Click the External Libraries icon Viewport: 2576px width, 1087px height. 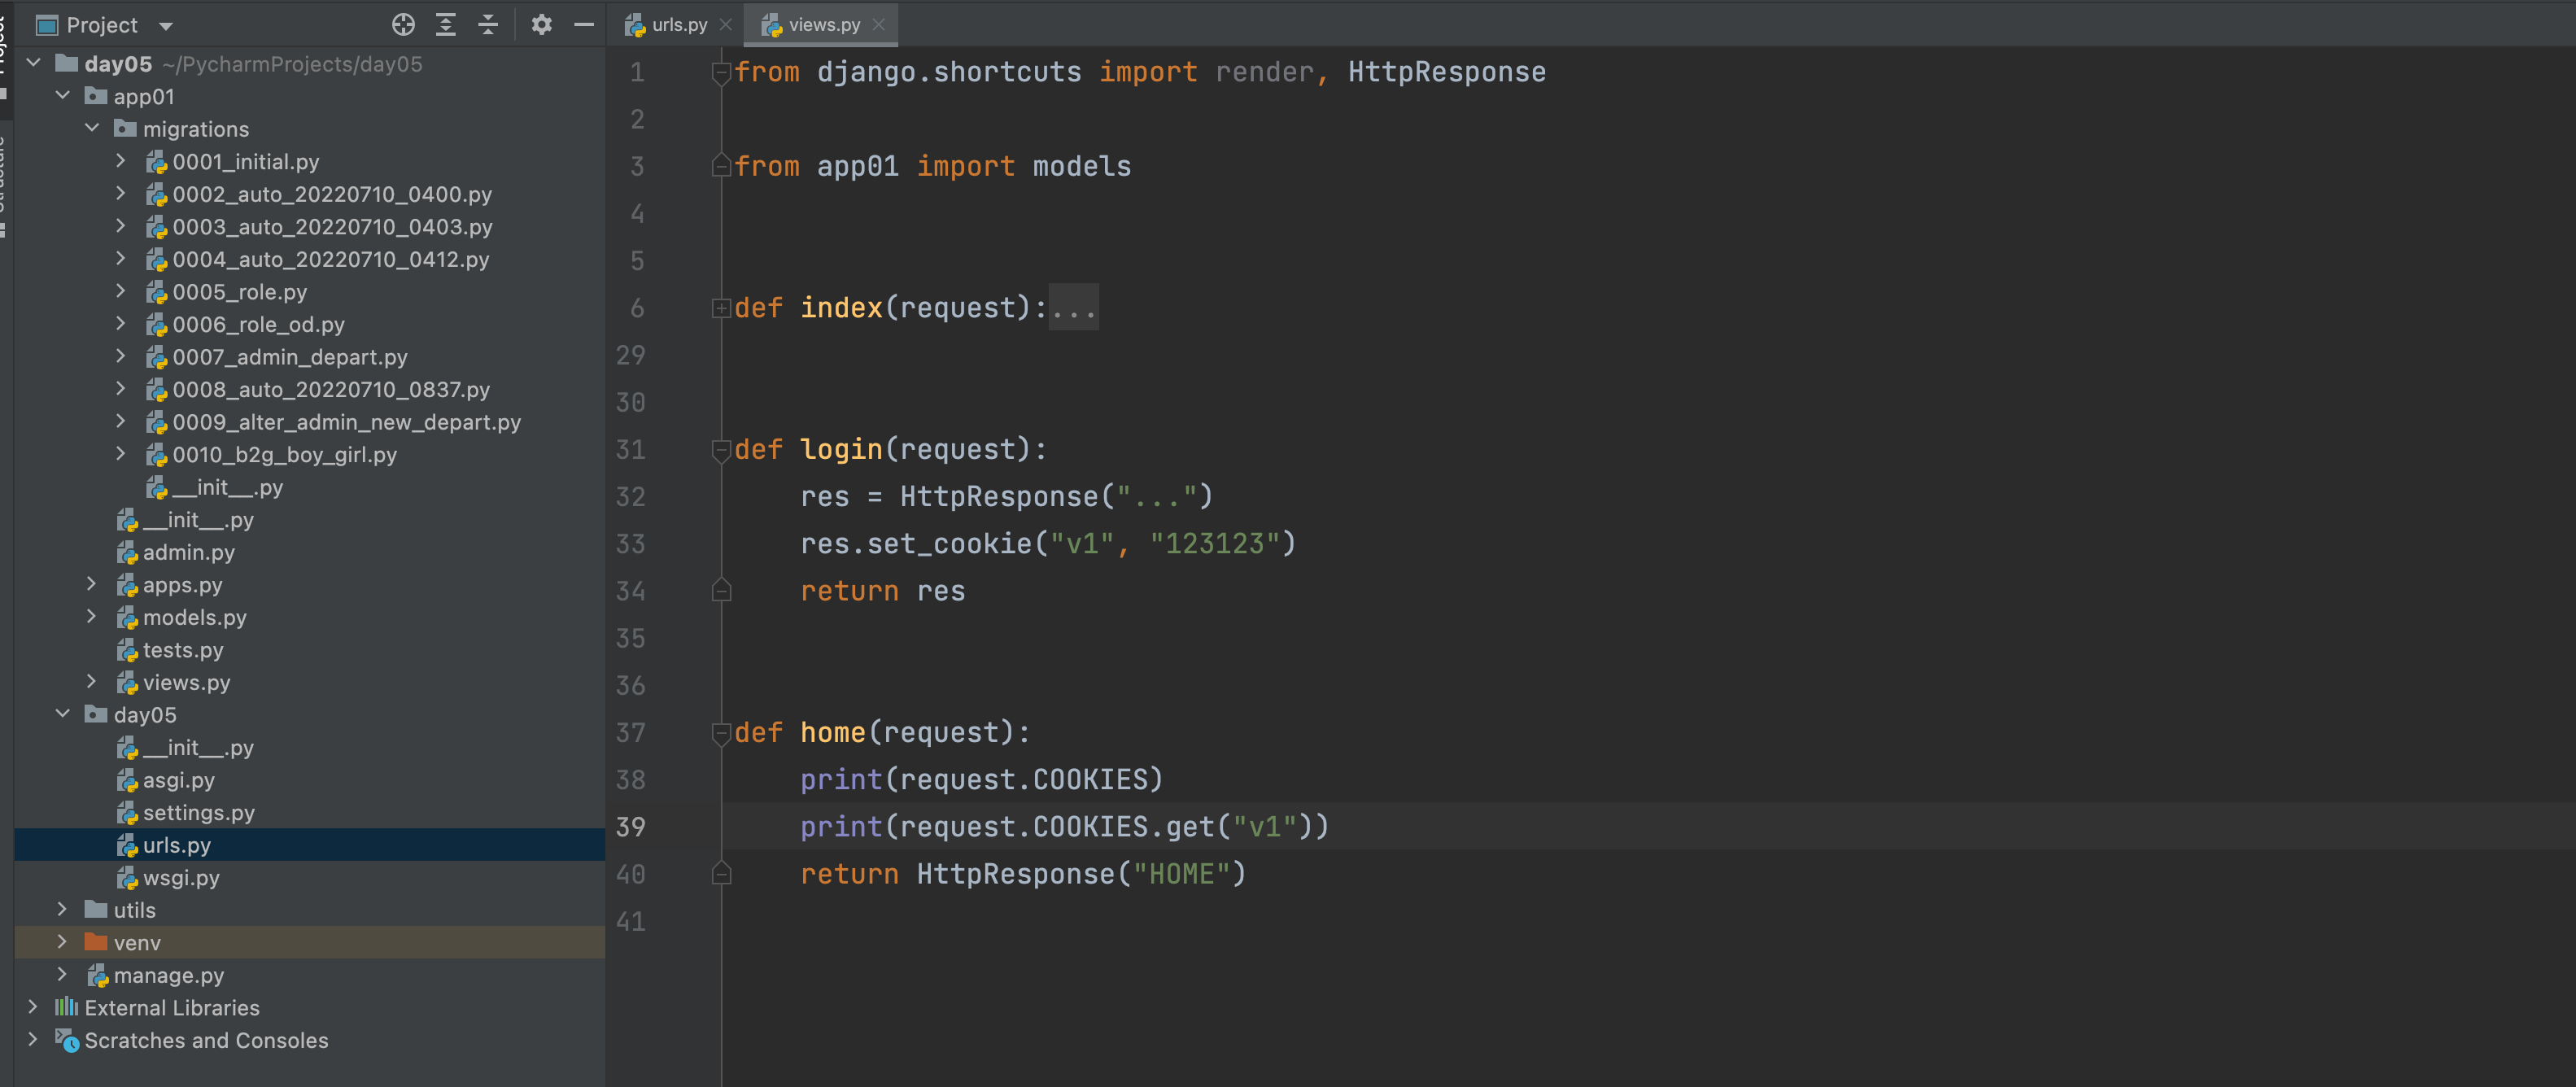click(x=66, y=1008)
